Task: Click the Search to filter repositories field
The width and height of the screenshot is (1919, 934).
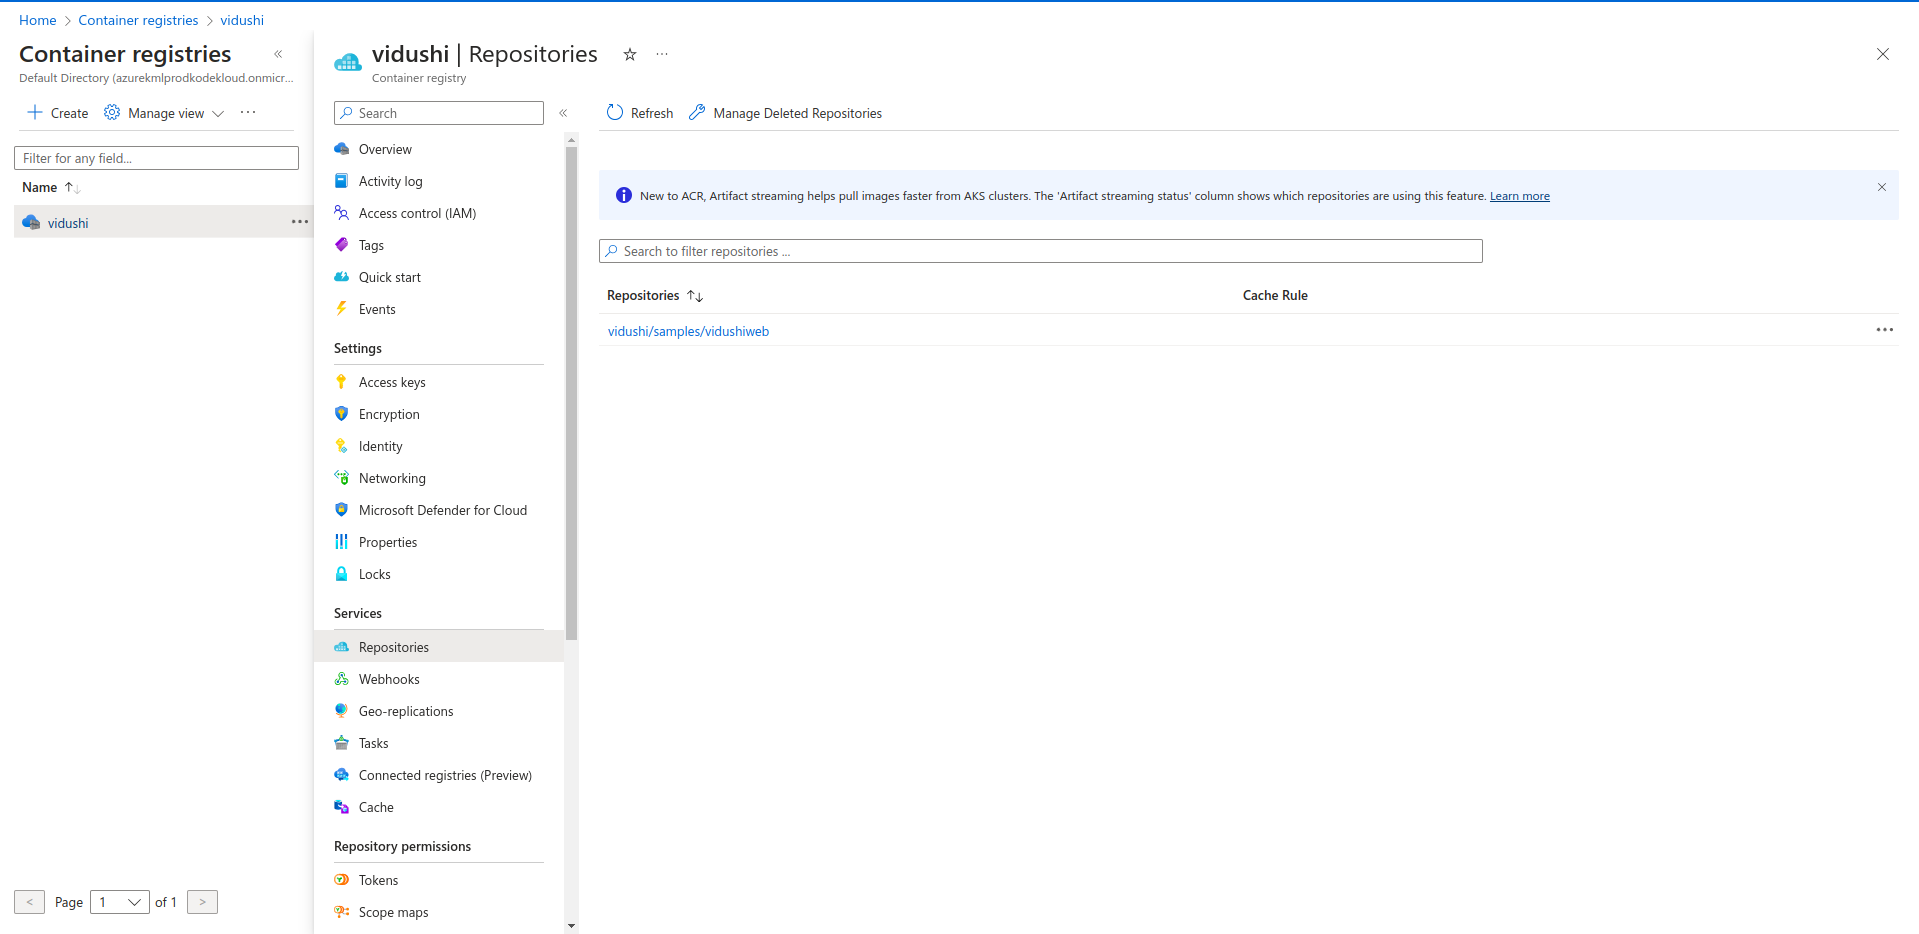Action: (x=1040, y=251)
